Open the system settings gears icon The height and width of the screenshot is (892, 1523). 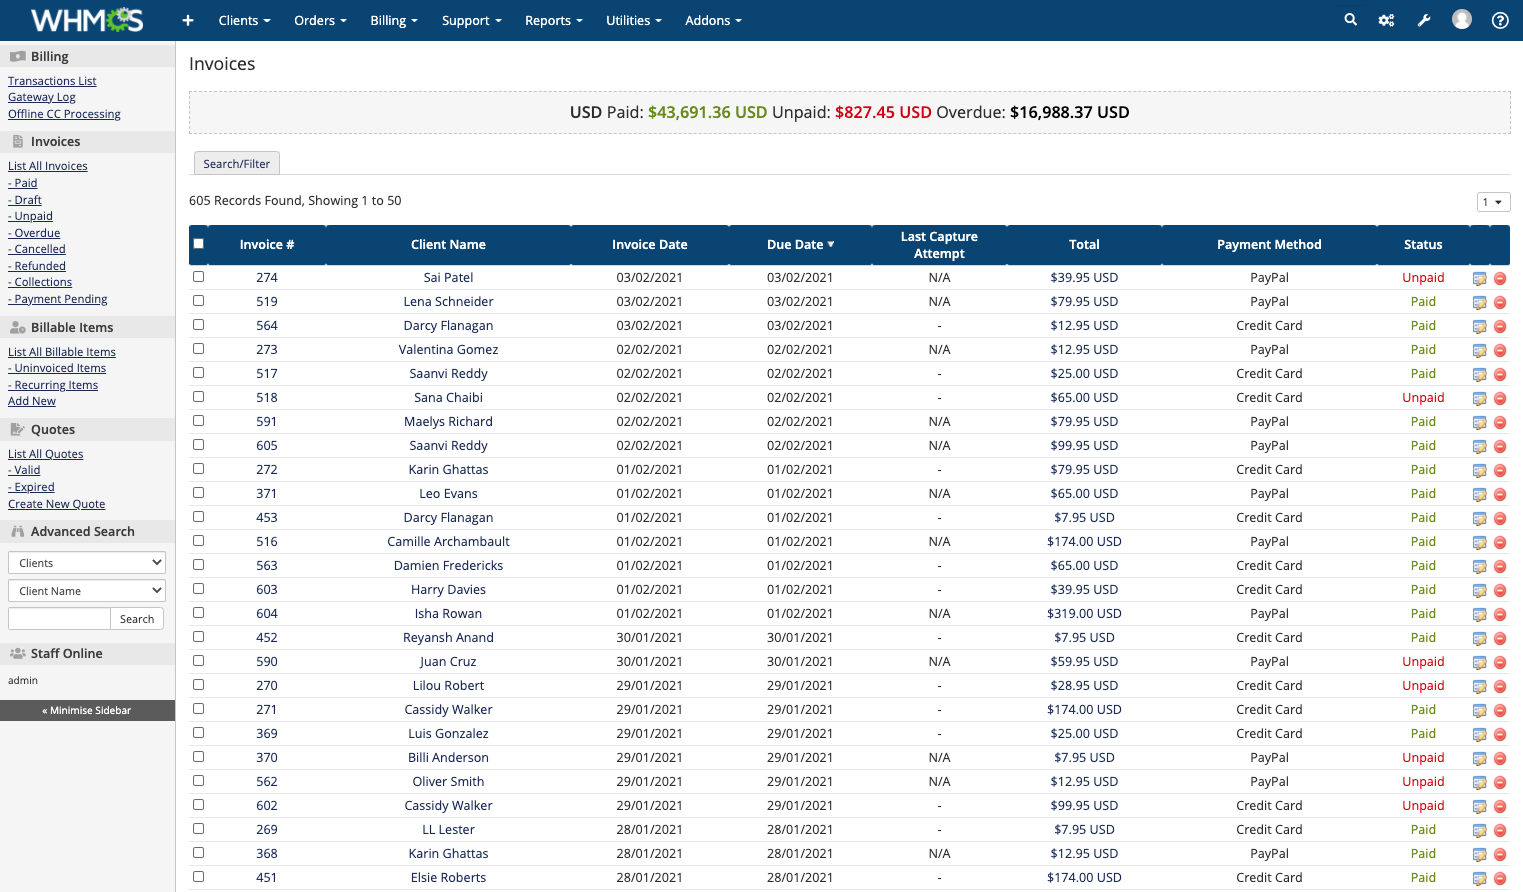tap(1386, 20)
